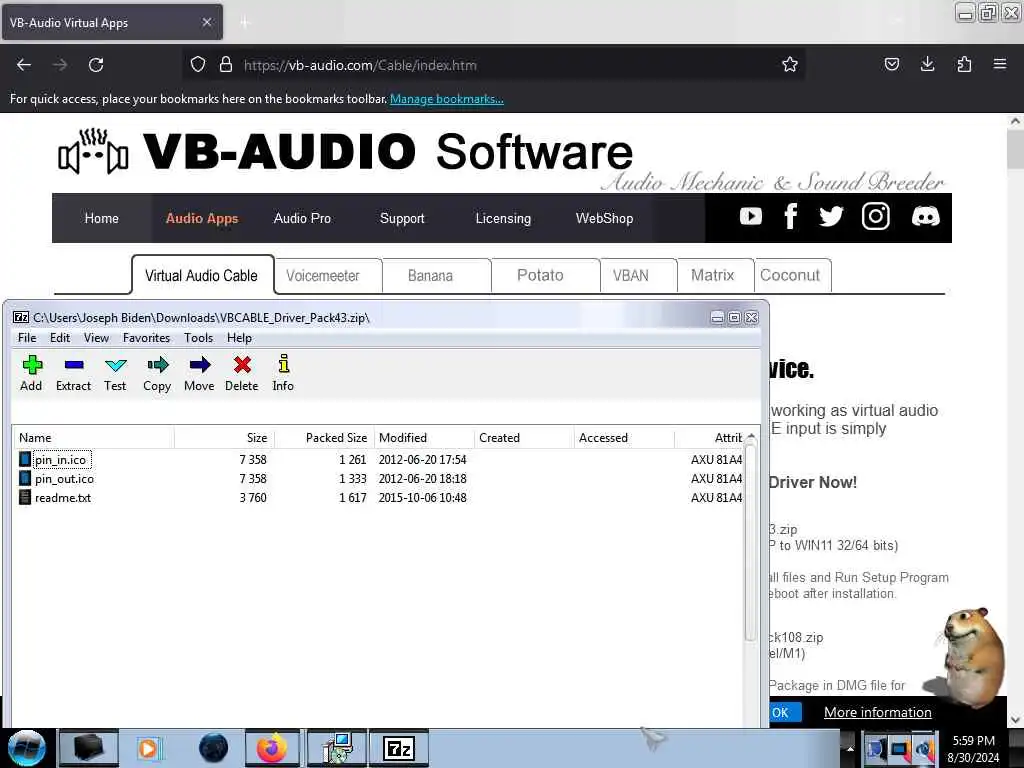Open the Discord social icon
1024x768 pixels.
pyautogui.click(x=925, y=216)
